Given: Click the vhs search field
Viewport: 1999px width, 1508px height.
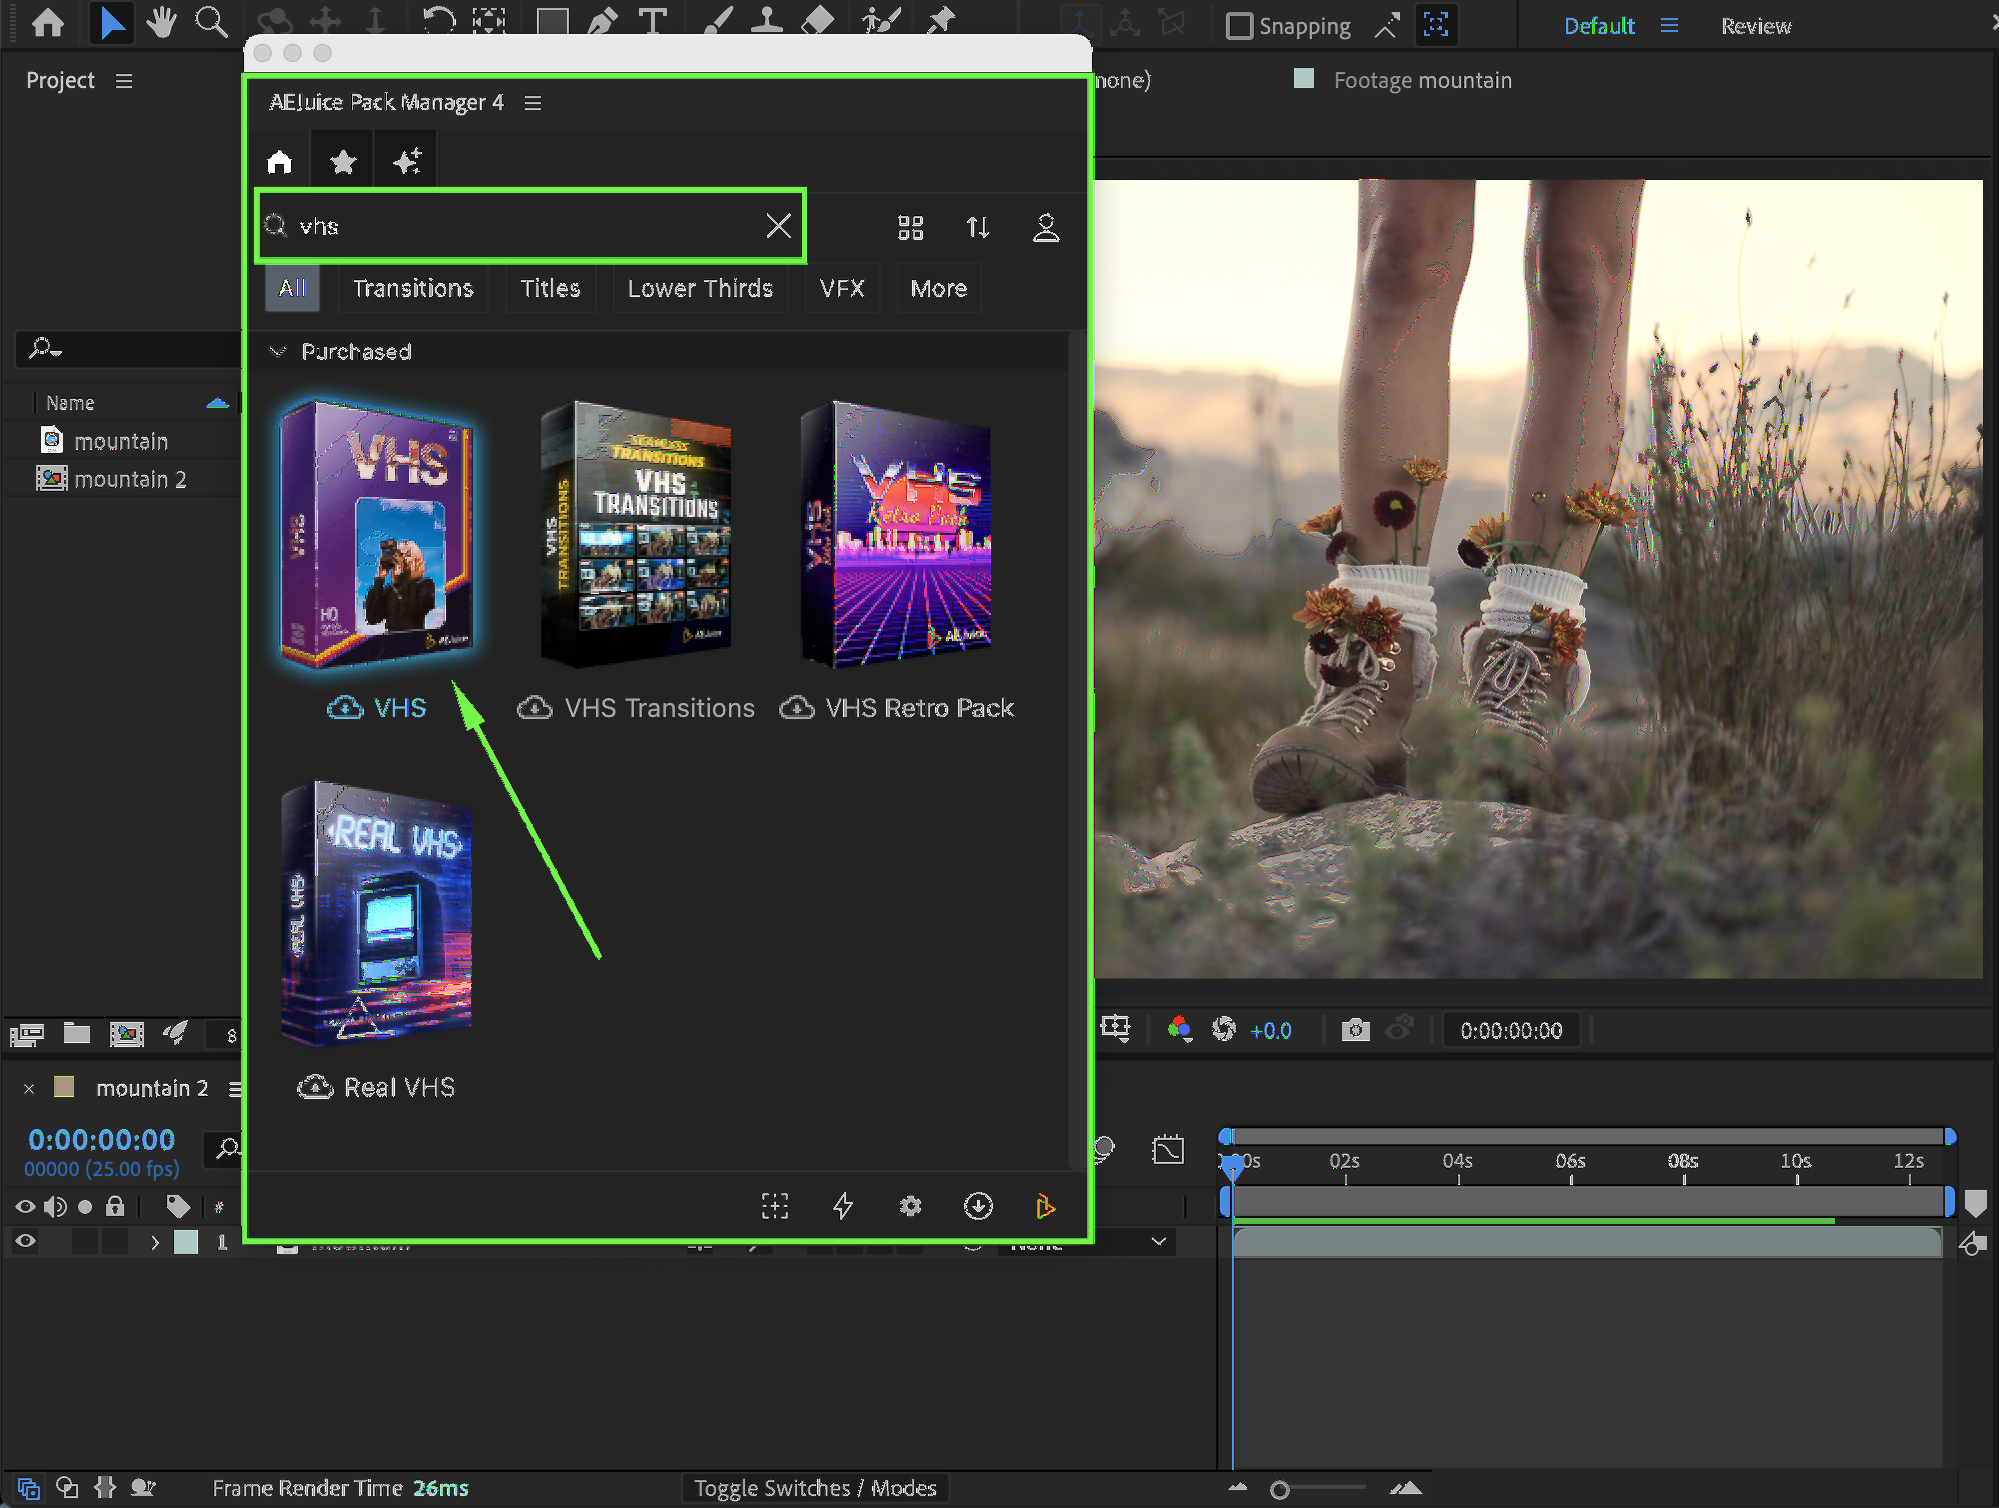Looking at the screenshot, I should 530,226.
